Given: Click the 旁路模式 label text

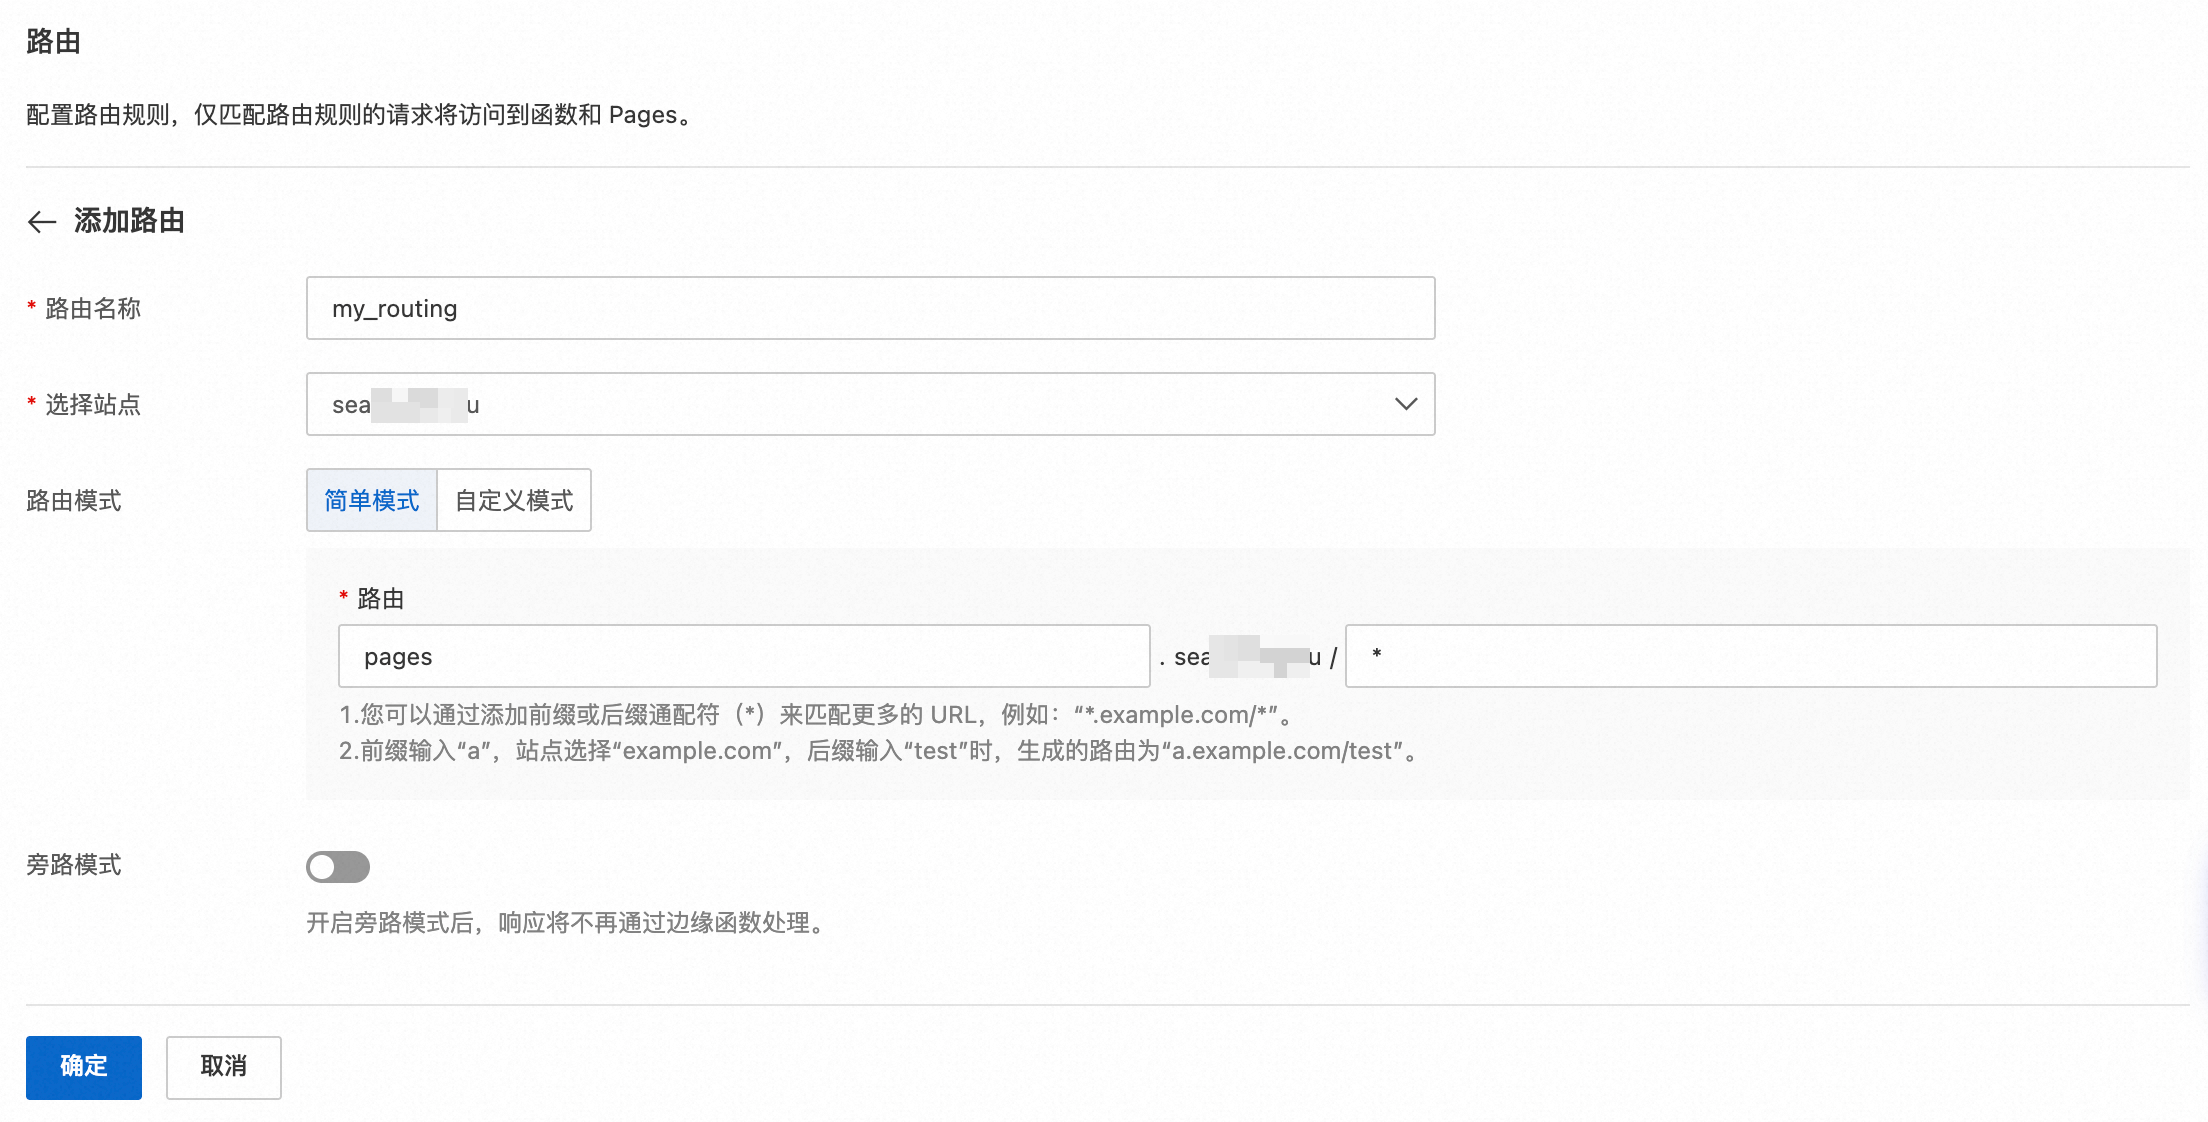Looking at the screenshot, I should click(74, 865).
